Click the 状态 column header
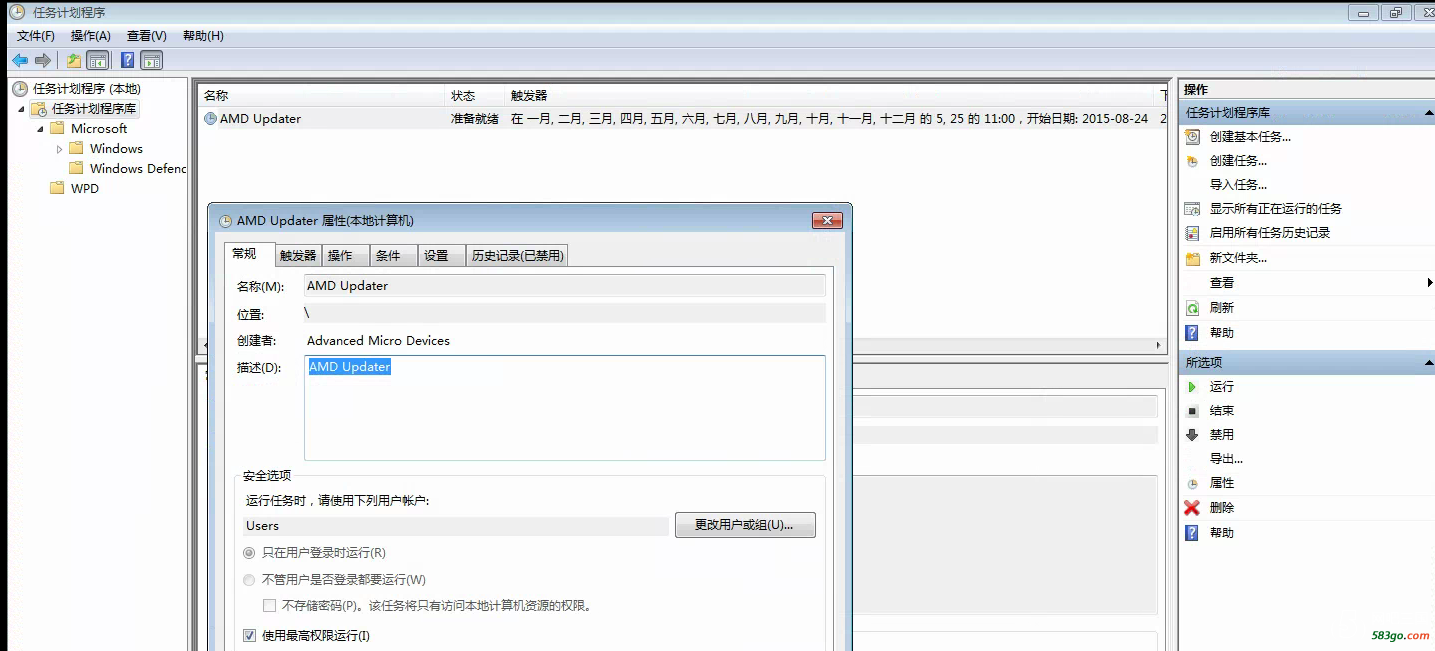Screen dimensions: 1435x651 (x=475, y=96)
